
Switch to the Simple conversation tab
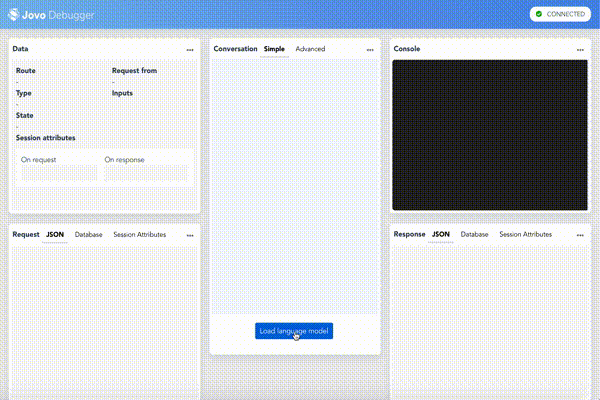[x=274, y=49]
